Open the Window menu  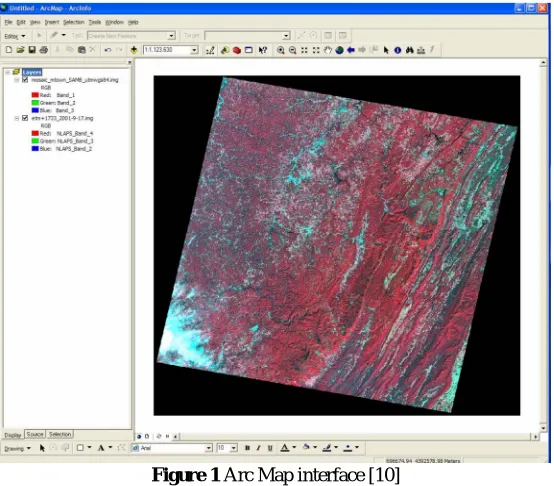[x=114, y=22]
